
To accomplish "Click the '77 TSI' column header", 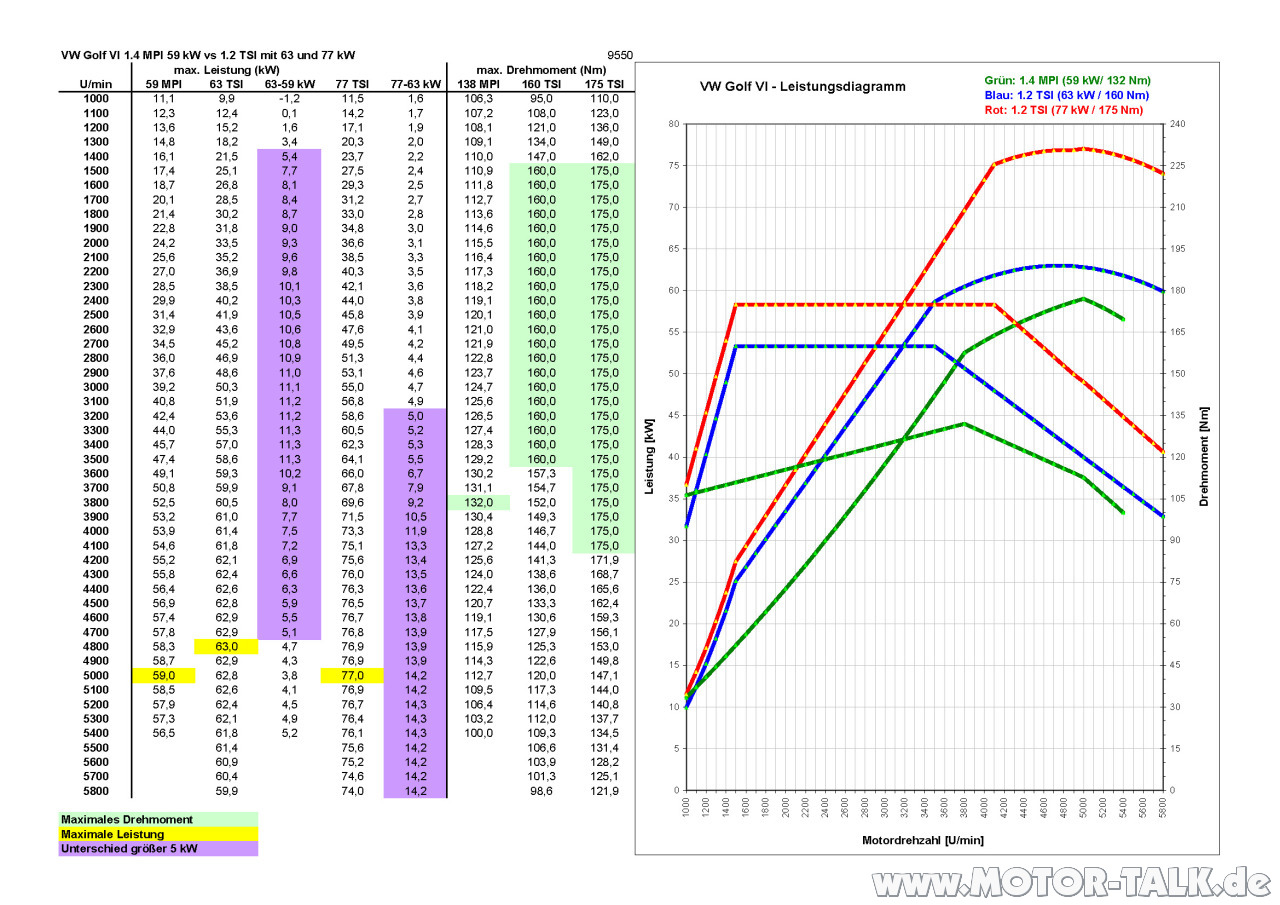I will click(x=353, y=84).
